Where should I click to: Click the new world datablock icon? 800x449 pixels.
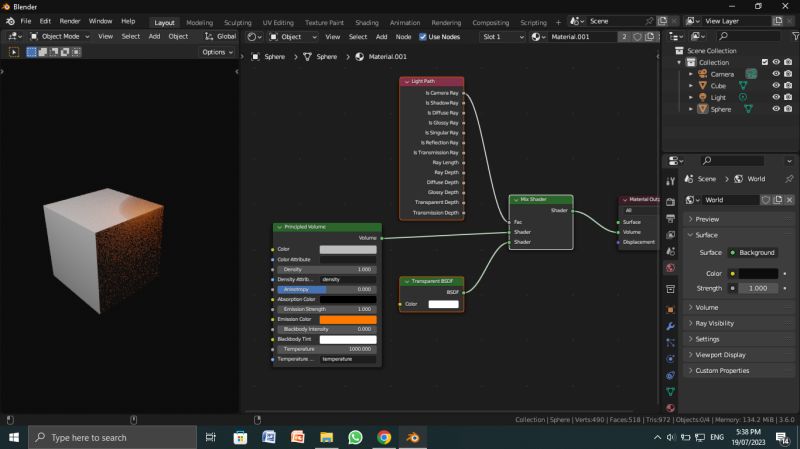[x=778, y=200]
